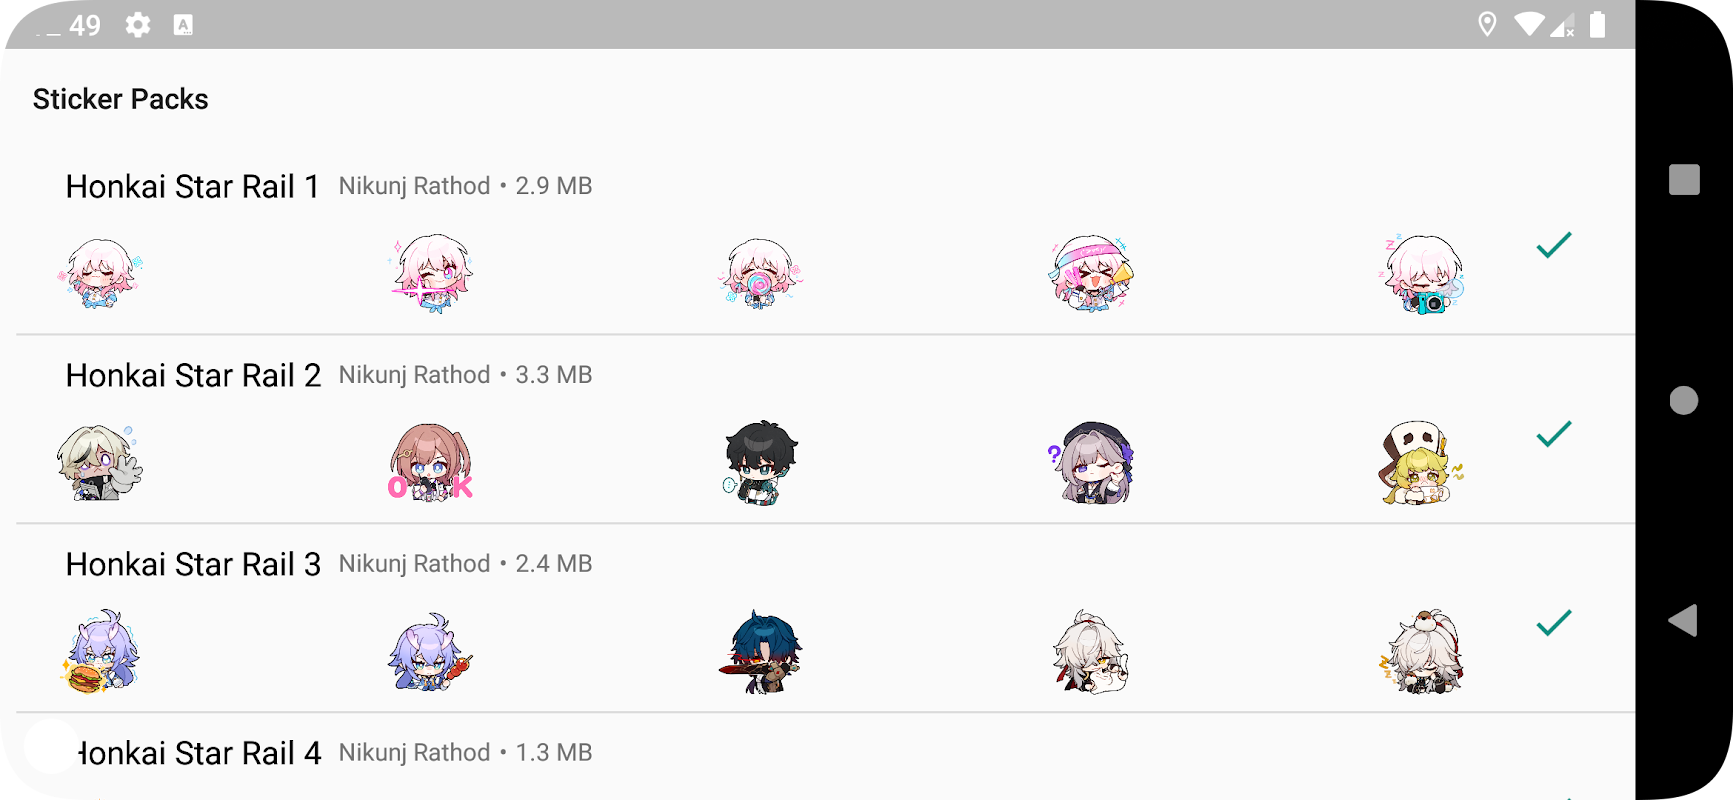1733x800 pixels.
Task: Select the red sword sticker in pack 3
Action: click(x=762, y=652)
